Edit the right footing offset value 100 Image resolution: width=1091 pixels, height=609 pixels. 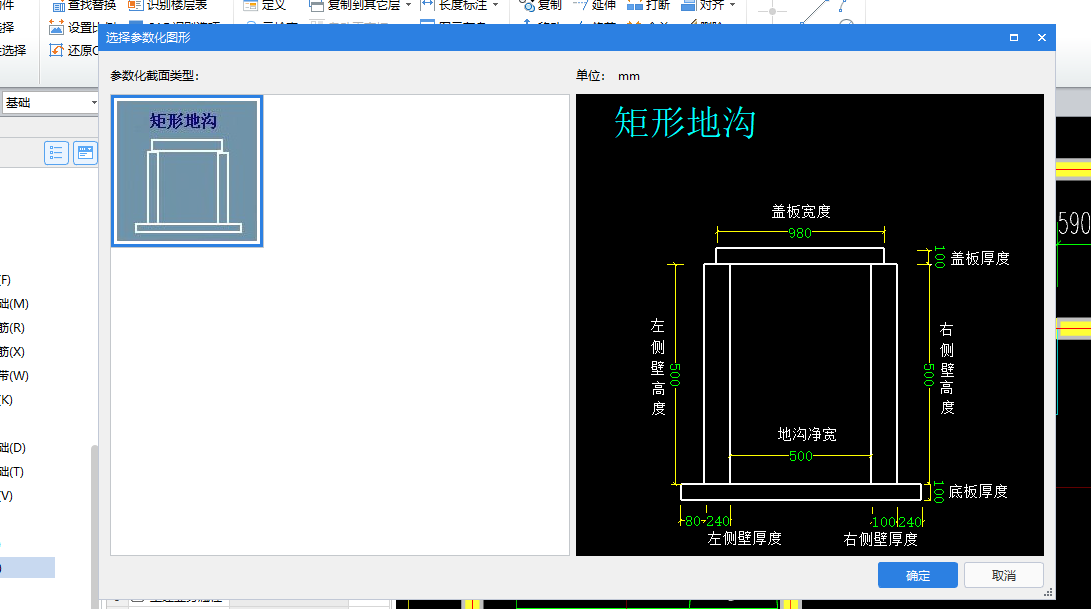884,522
